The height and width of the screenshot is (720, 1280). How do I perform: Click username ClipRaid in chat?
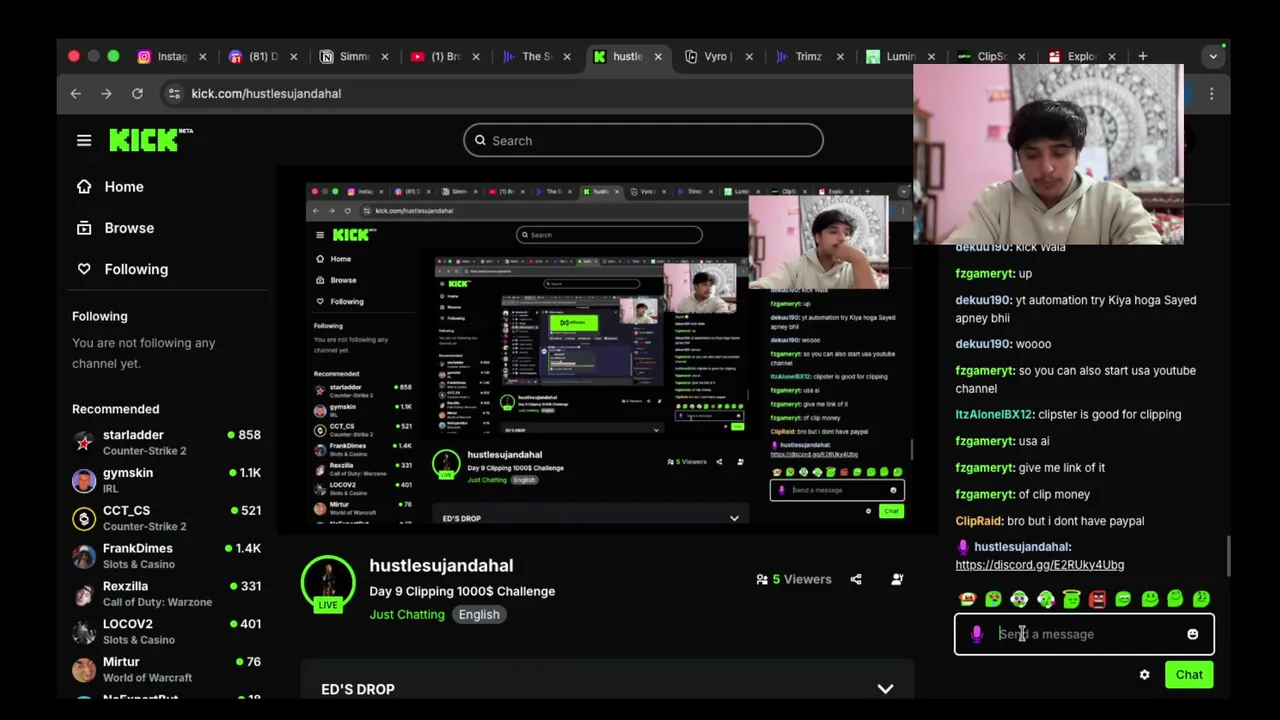(979, 521)
